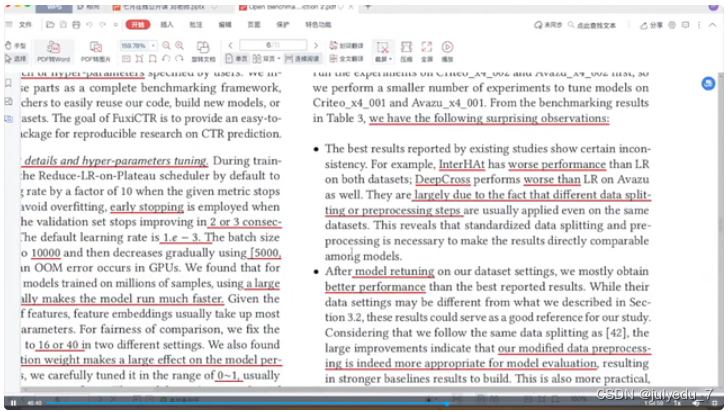Activate the hand tool

(x=15, y=46)
